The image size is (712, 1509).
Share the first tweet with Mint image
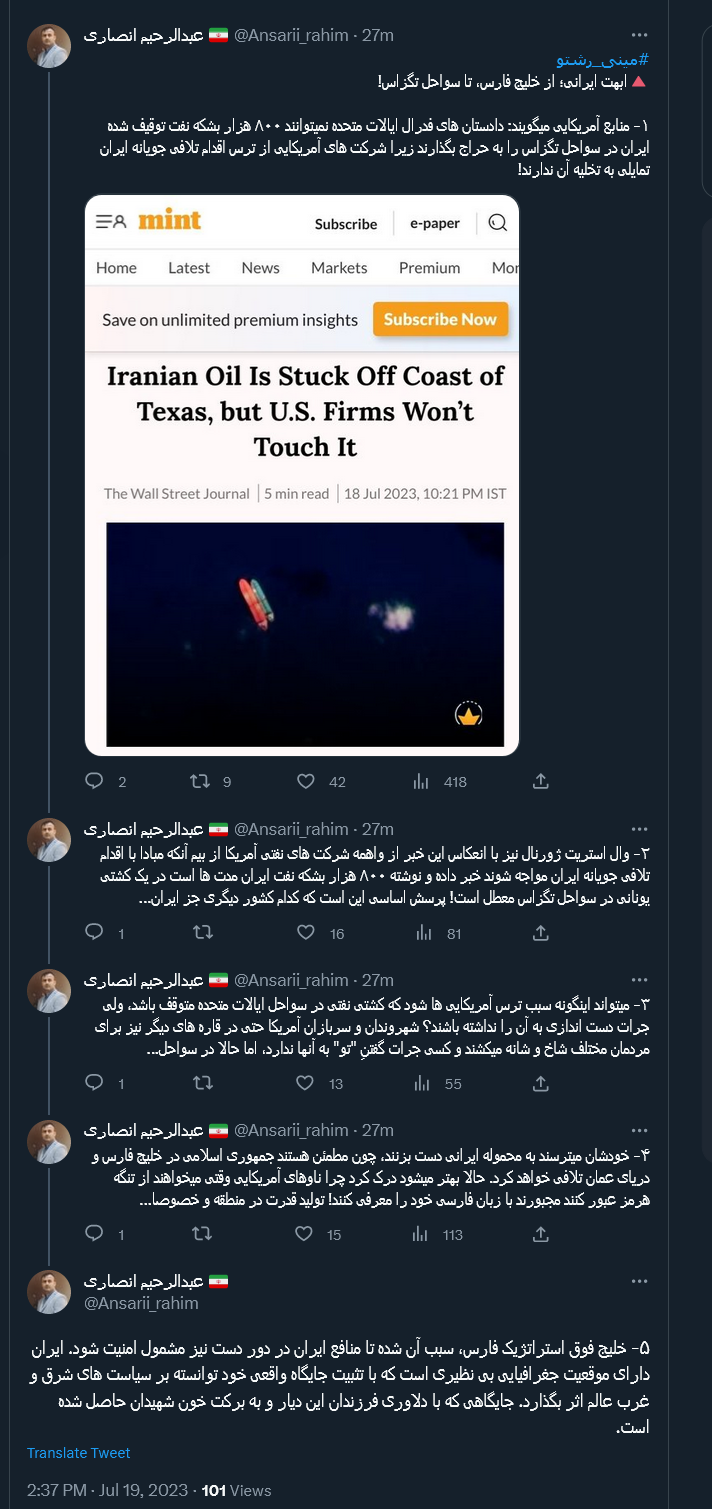click(540, 781)
